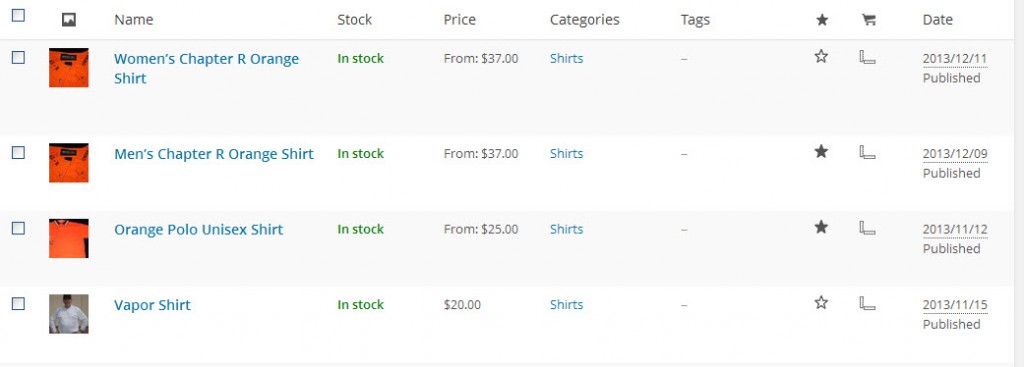1024x367 pixels.
Task: Unfeature Men's Chapter R Orange Shirt via star
Action: point(821,152)
